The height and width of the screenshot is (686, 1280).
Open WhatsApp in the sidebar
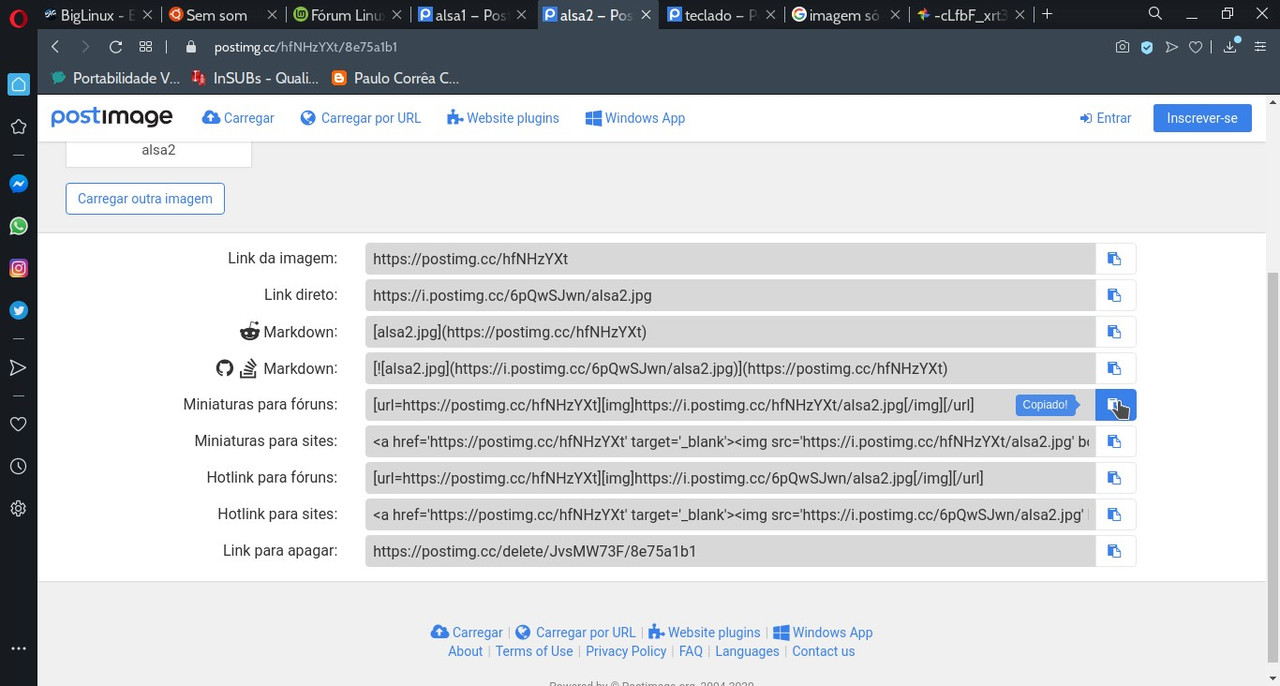[18, 226]
